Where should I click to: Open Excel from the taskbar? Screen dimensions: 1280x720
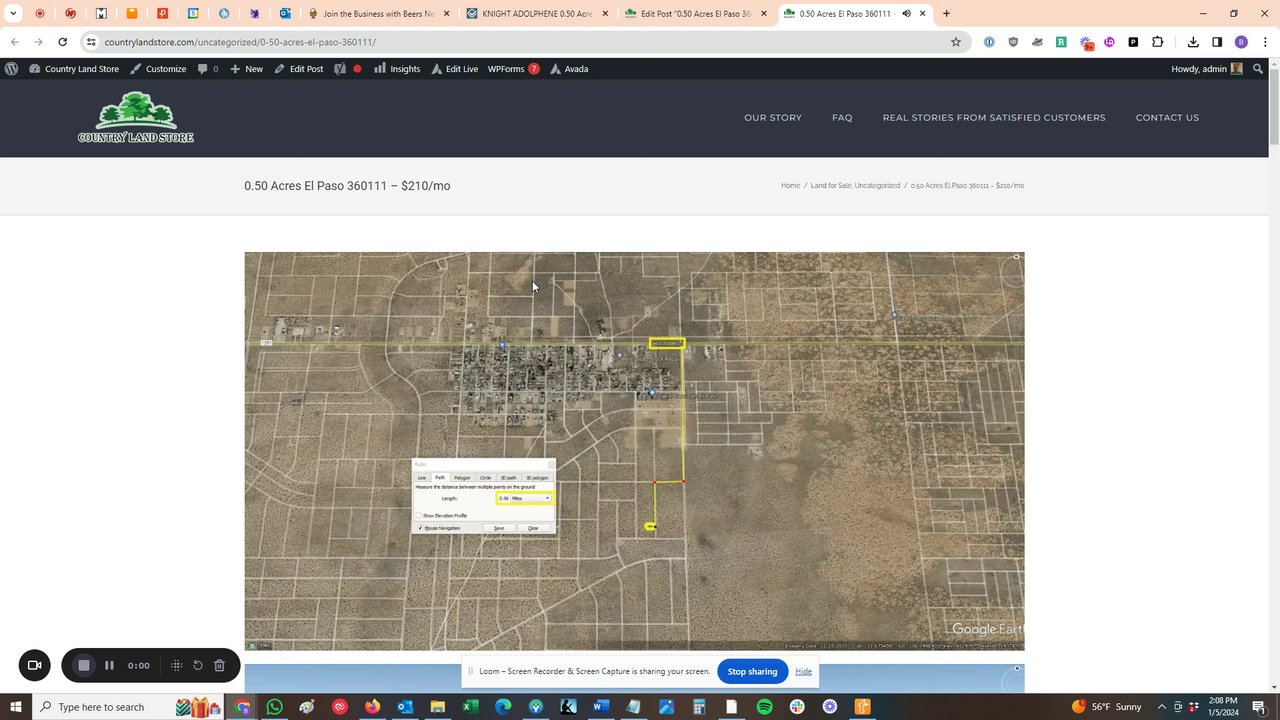[470, 707]
